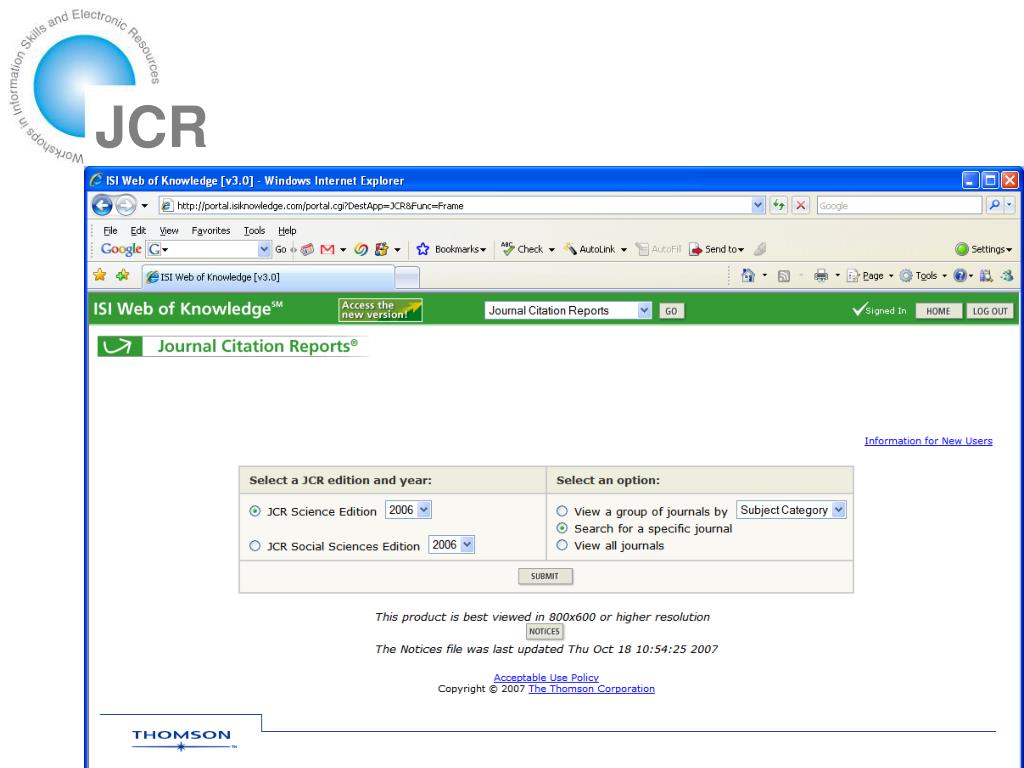Expand the address bar URL history dropdown
1024x768 pixels.
tap(758, 205)
